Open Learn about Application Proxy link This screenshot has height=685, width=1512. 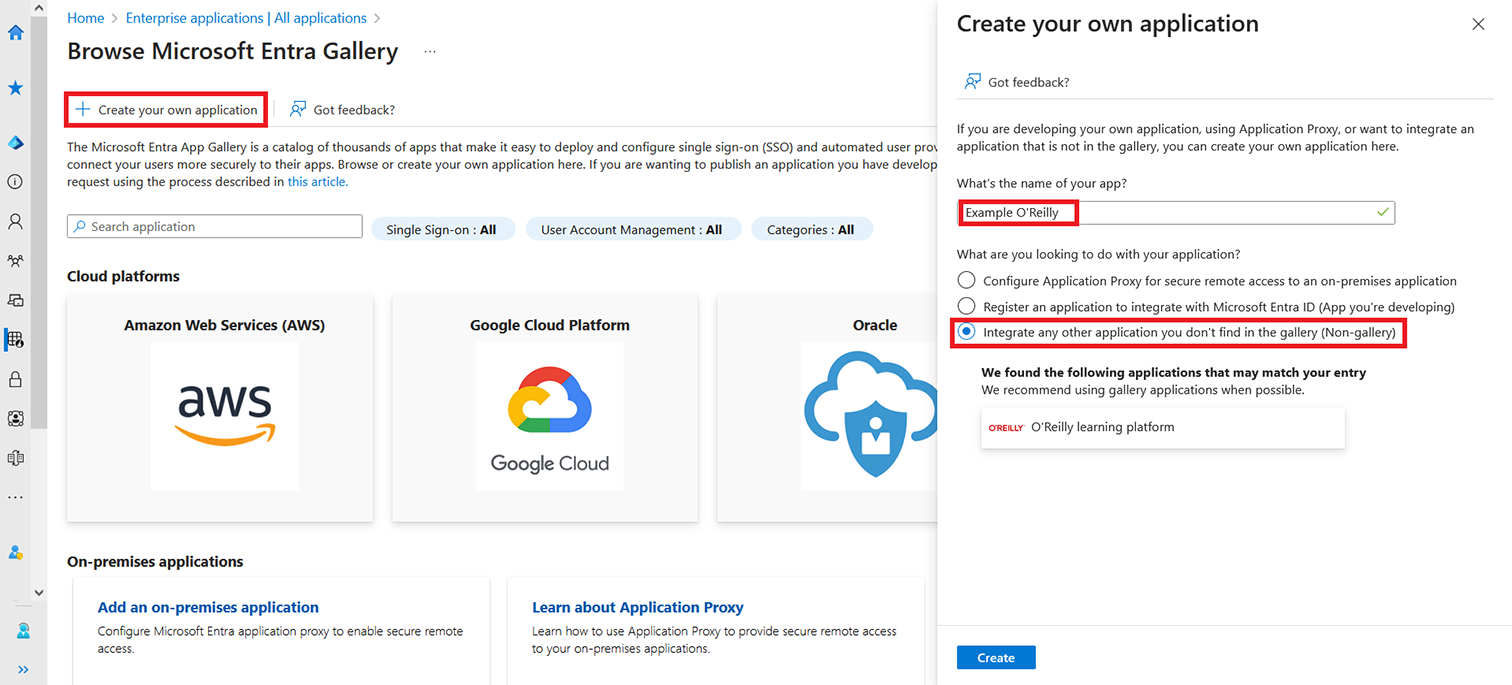pyautogui.click(x=638, y=607)
